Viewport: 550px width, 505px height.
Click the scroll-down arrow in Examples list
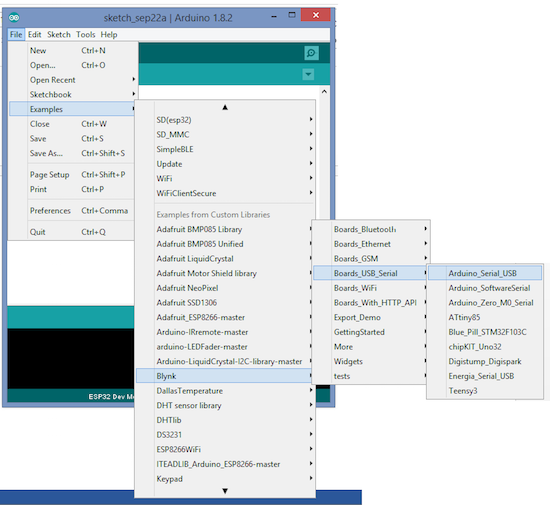pos(225,491)
